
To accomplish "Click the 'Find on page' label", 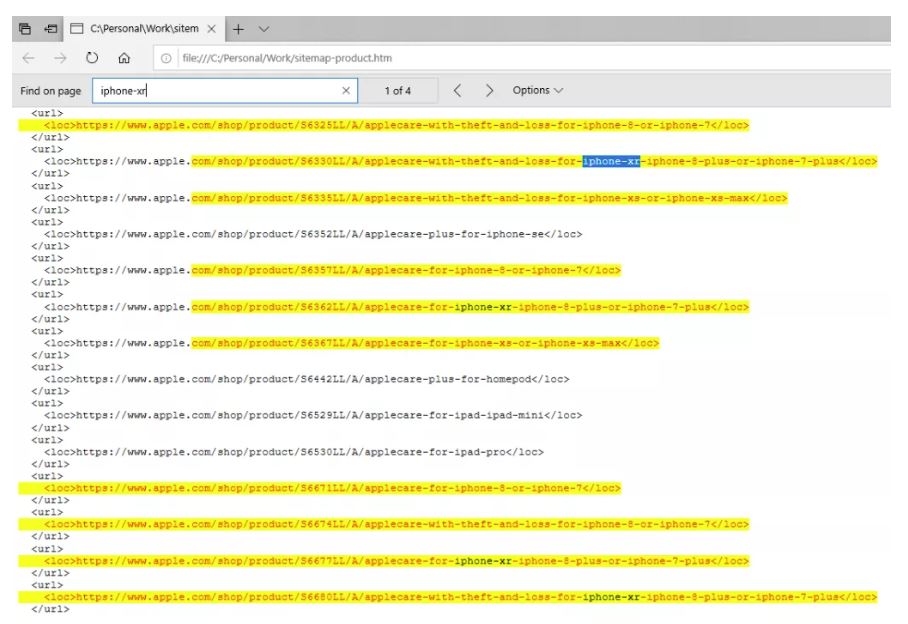I will [x=50, y=91].
